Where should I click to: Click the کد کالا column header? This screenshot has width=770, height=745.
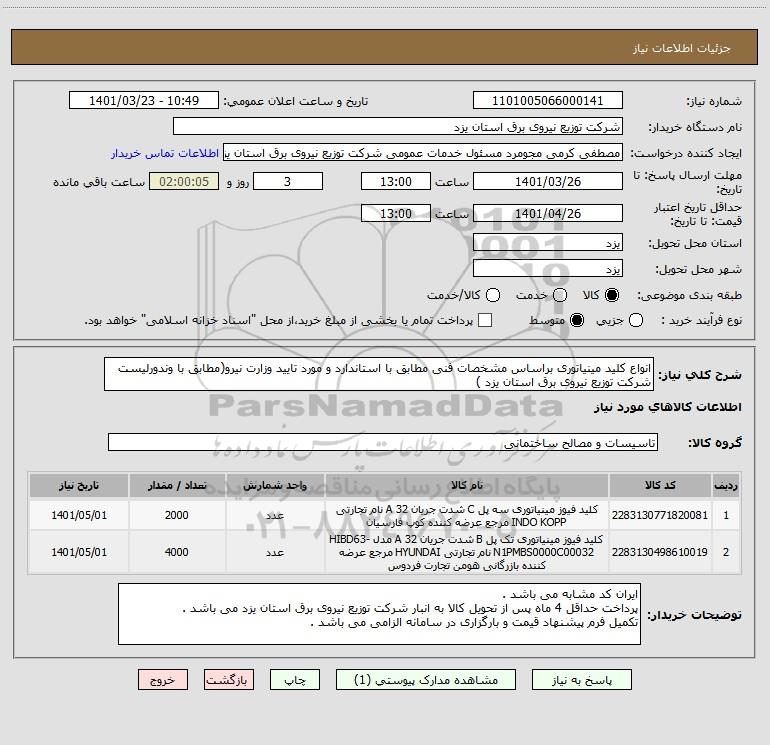(660, 486)
